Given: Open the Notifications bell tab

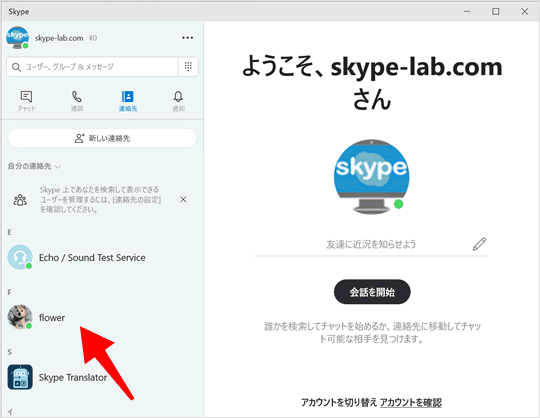Looking at the screenshot, I should [178, 101].
